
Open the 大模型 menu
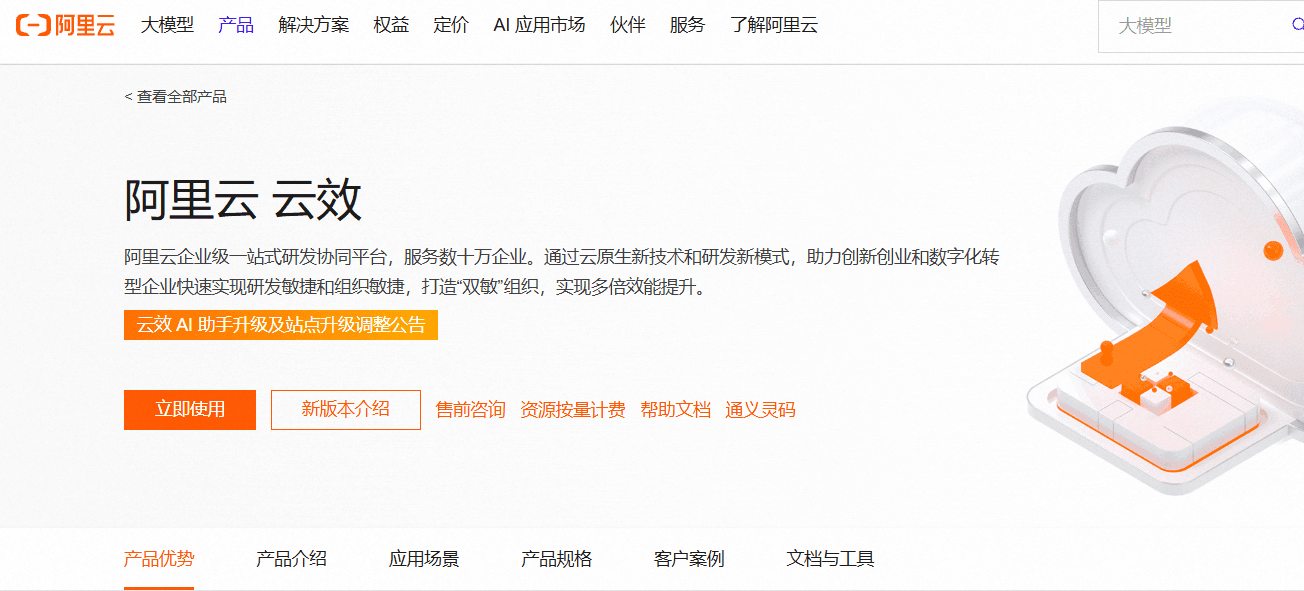(167, 25)
